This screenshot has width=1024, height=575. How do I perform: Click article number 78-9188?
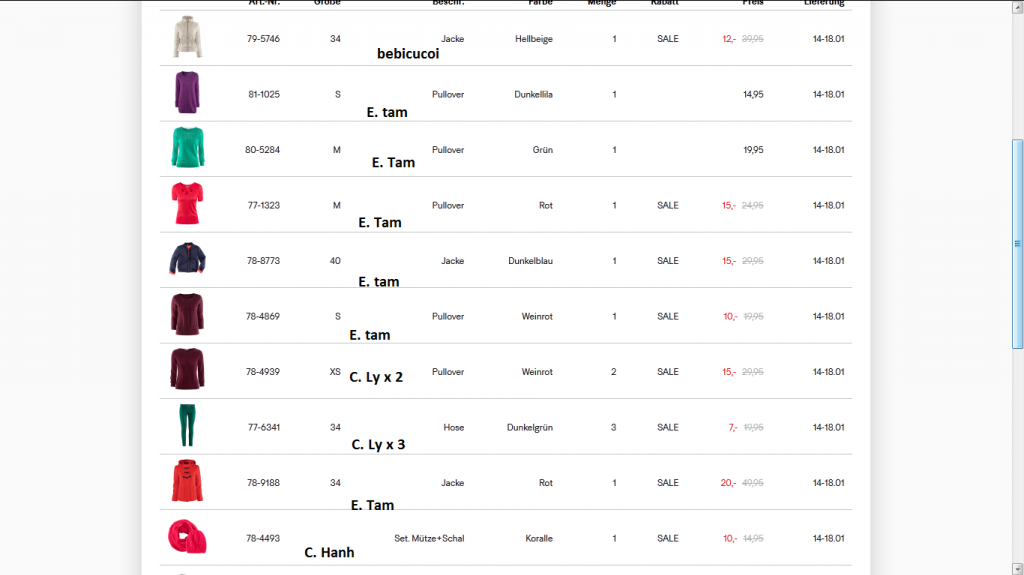[264, 483]
